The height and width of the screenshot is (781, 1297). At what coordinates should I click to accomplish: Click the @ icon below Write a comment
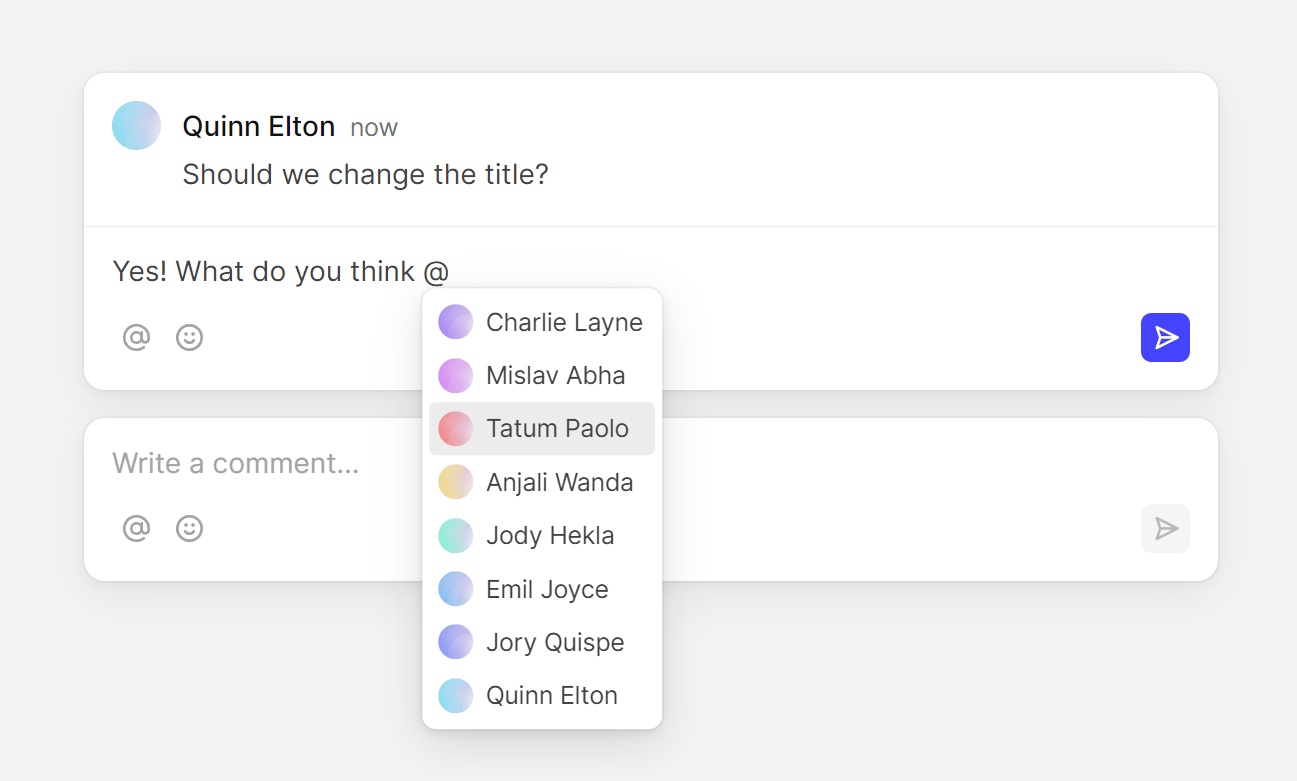(x=136, y=528)
